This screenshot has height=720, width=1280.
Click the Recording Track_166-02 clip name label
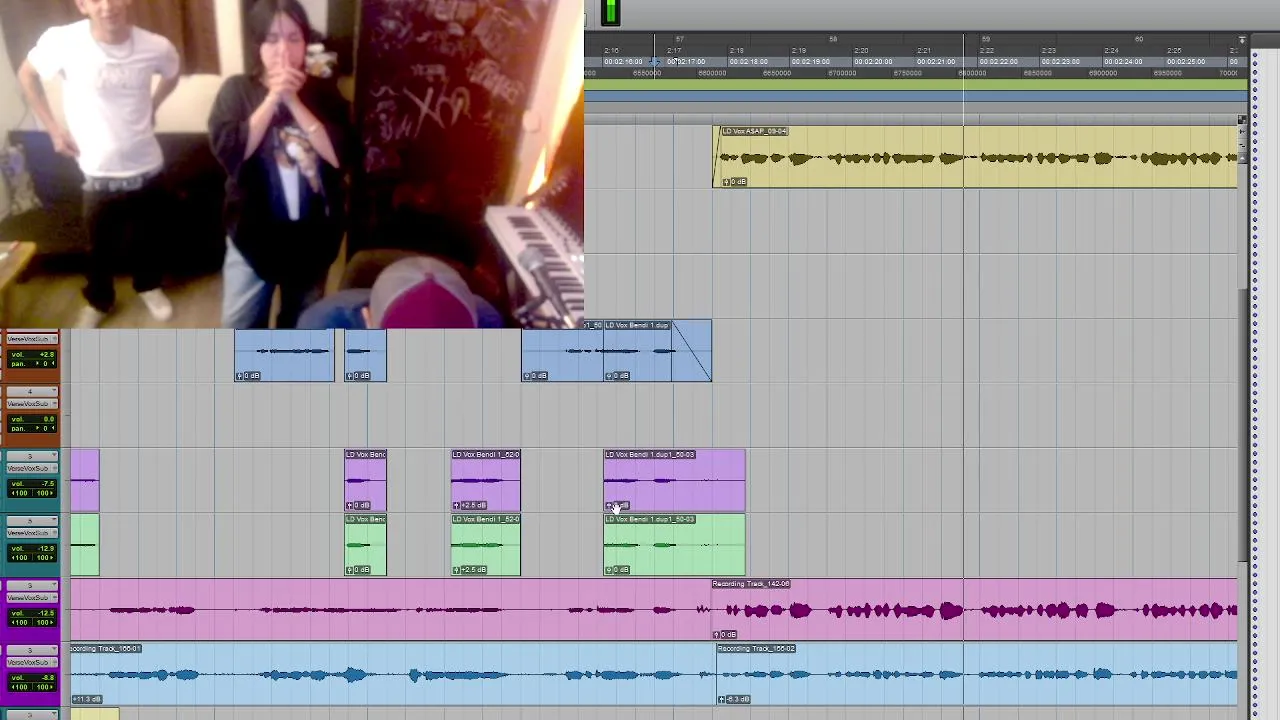756,649
